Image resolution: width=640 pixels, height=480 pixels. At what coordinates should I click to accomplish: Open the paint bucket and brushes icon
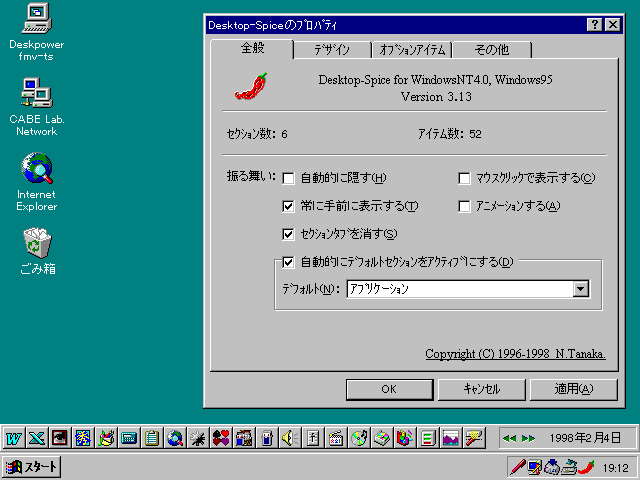pyautogui.click(x=106, y=438)
